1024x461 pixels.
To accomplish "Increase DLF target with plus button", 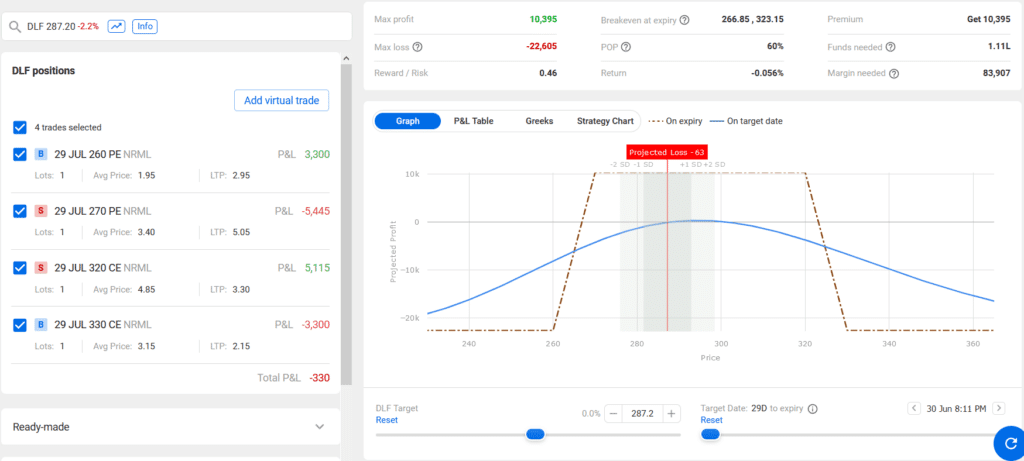I will click(672, 413).
